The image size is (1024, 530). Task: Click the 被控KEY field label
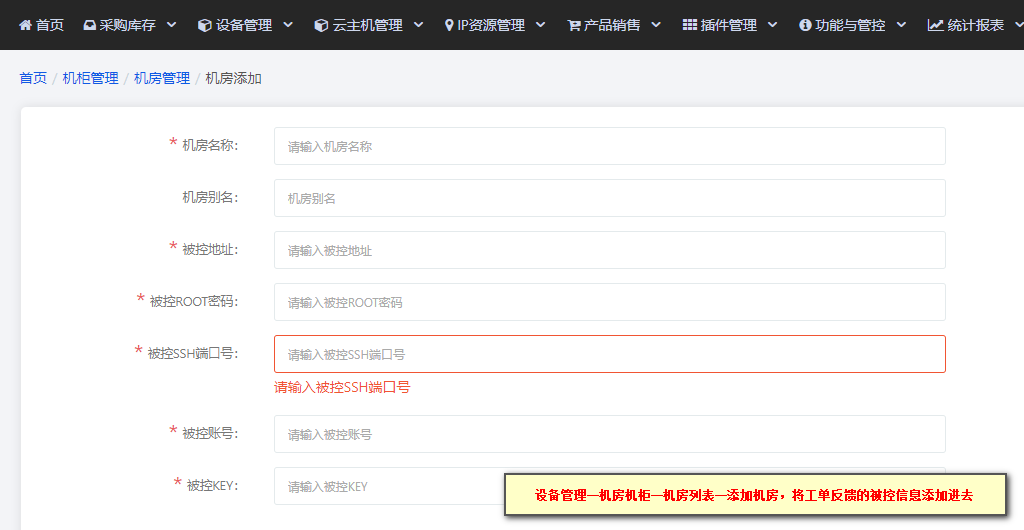pos(212,485)
